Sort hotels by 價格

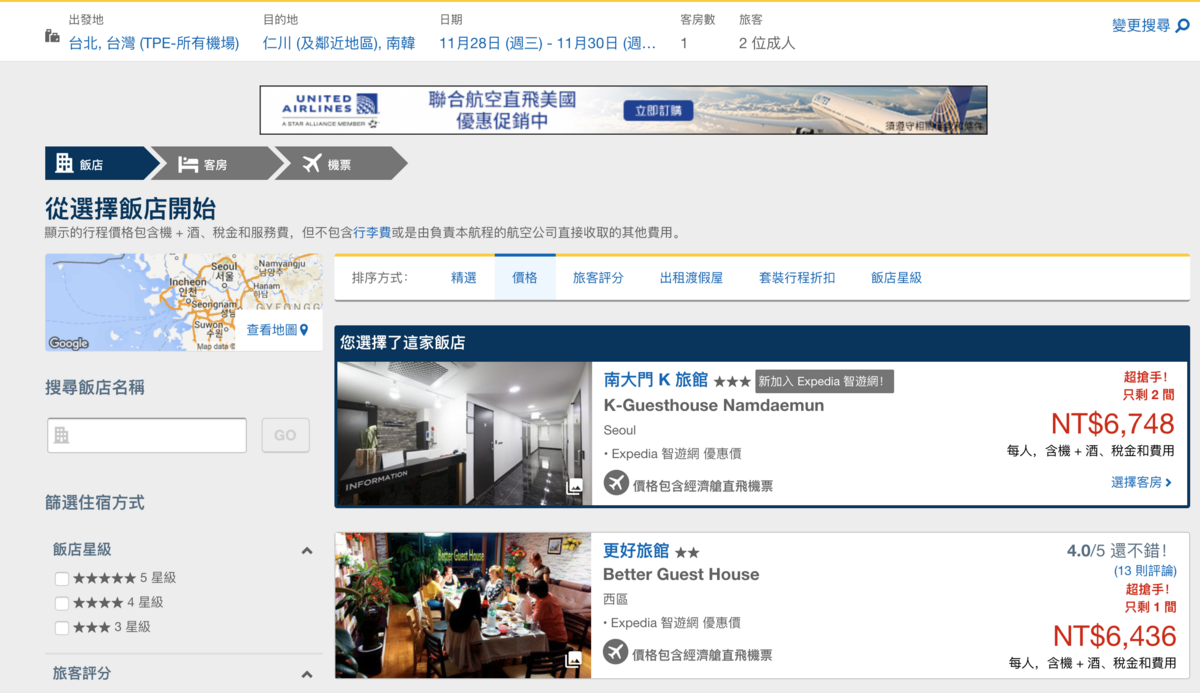pos(525,278)
